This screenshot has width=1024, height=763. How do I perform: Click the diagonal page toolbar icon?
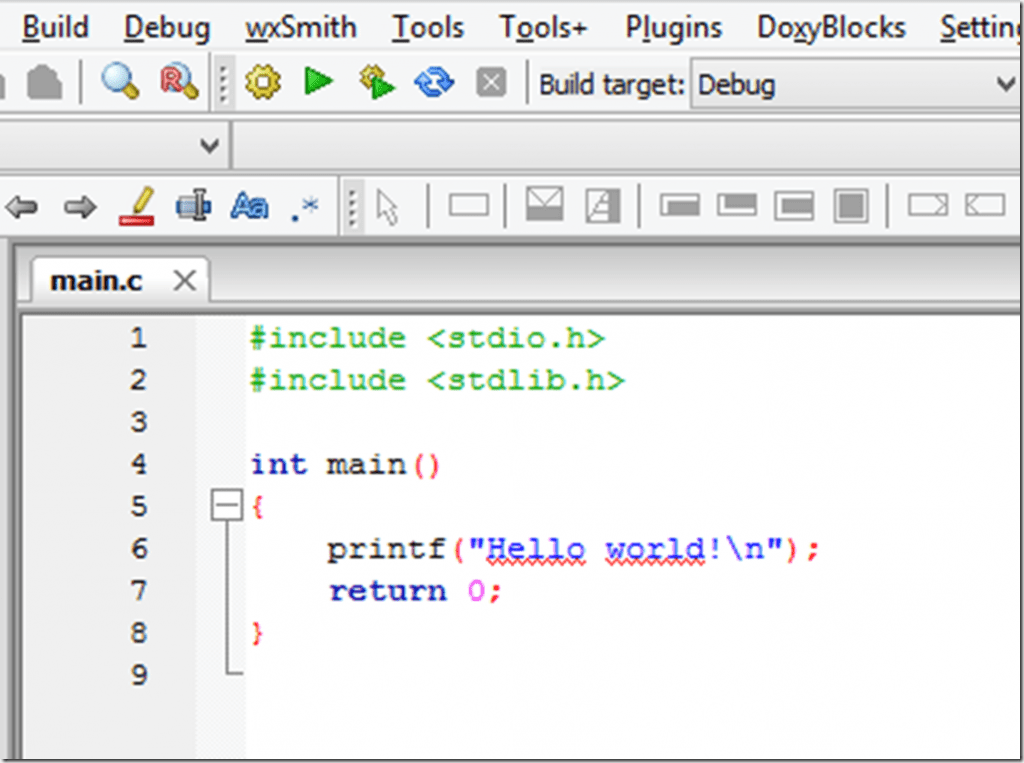[x=603, y=206]
